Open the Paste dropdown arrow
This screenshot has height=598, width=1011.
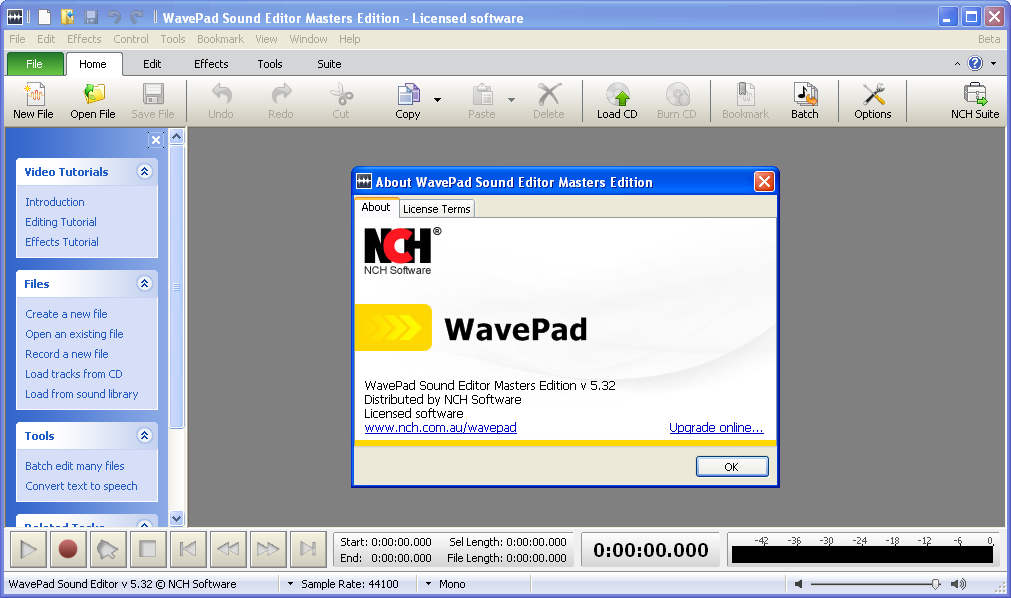click(x=511, y=100)
